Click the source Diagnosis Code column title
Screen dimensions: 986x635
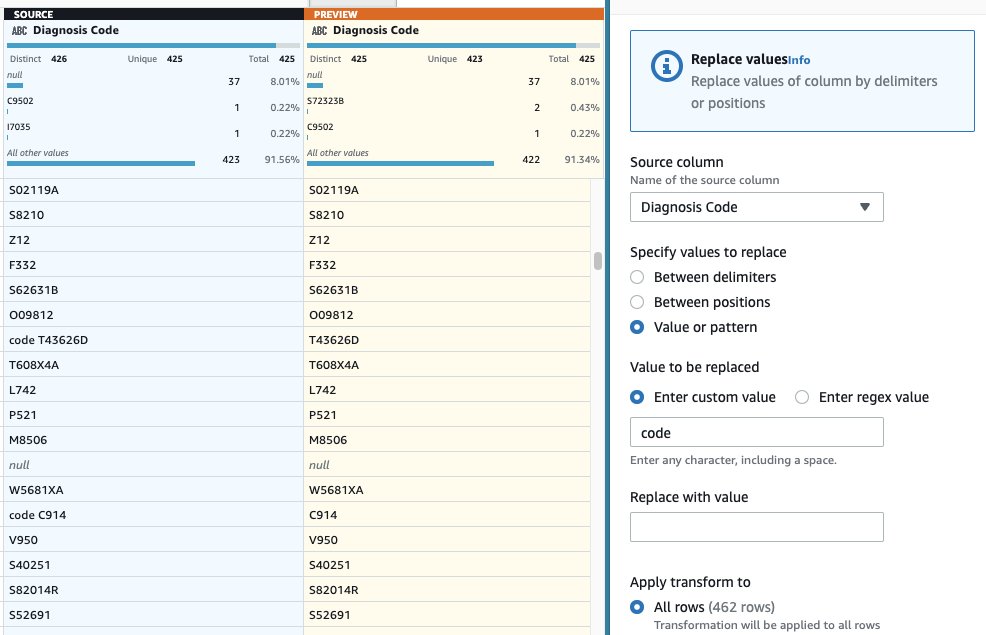tap(75, 30)
